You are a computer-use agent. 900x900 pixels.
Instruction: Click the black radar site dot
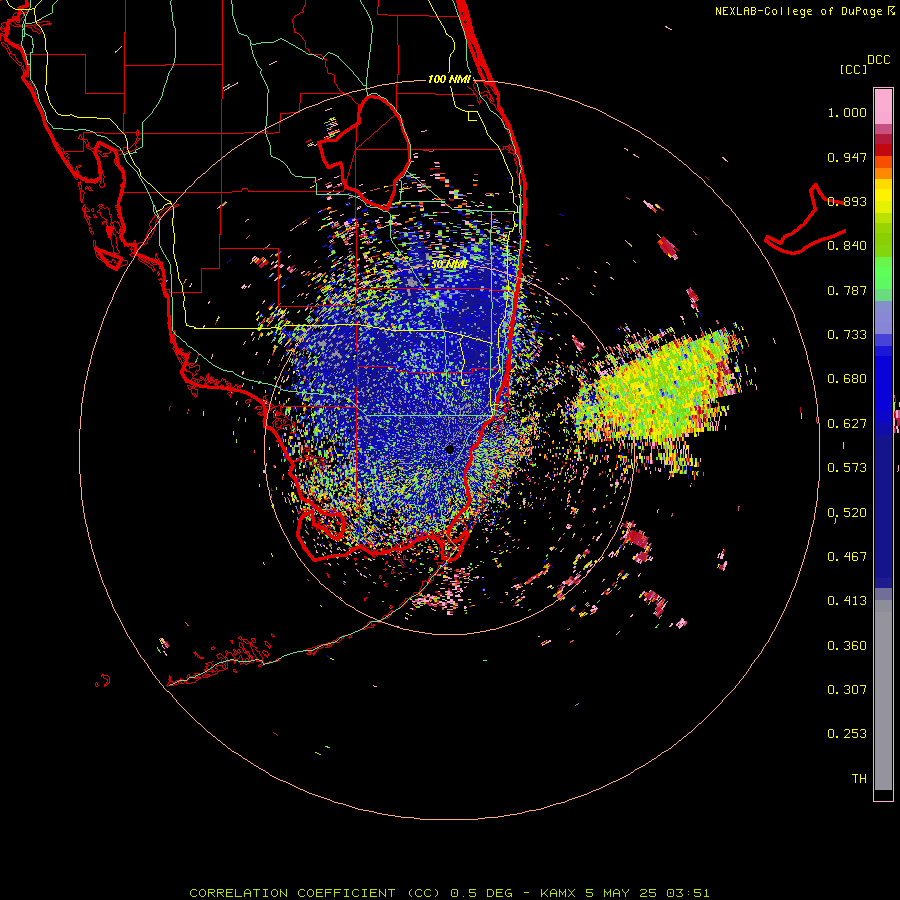450,449
